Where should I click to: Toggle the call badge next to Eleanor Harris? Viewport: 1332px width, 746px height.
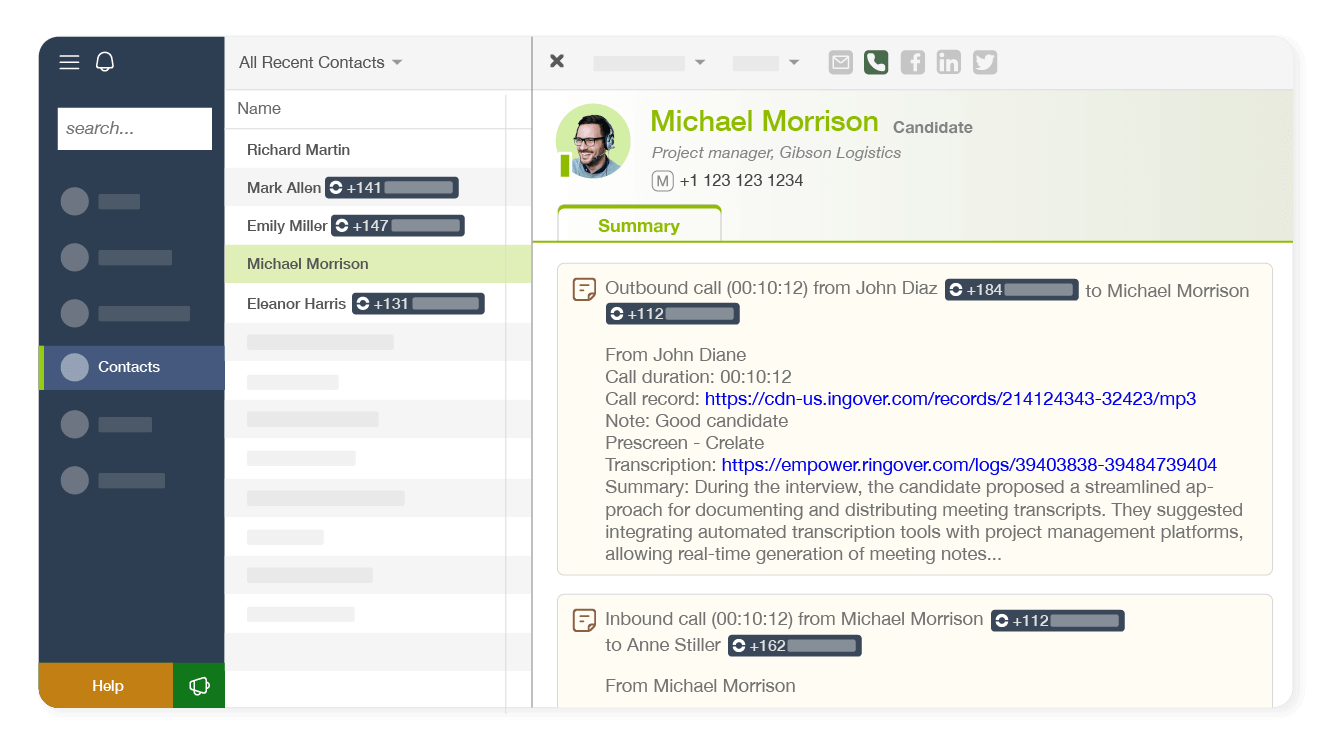point(418,303)
